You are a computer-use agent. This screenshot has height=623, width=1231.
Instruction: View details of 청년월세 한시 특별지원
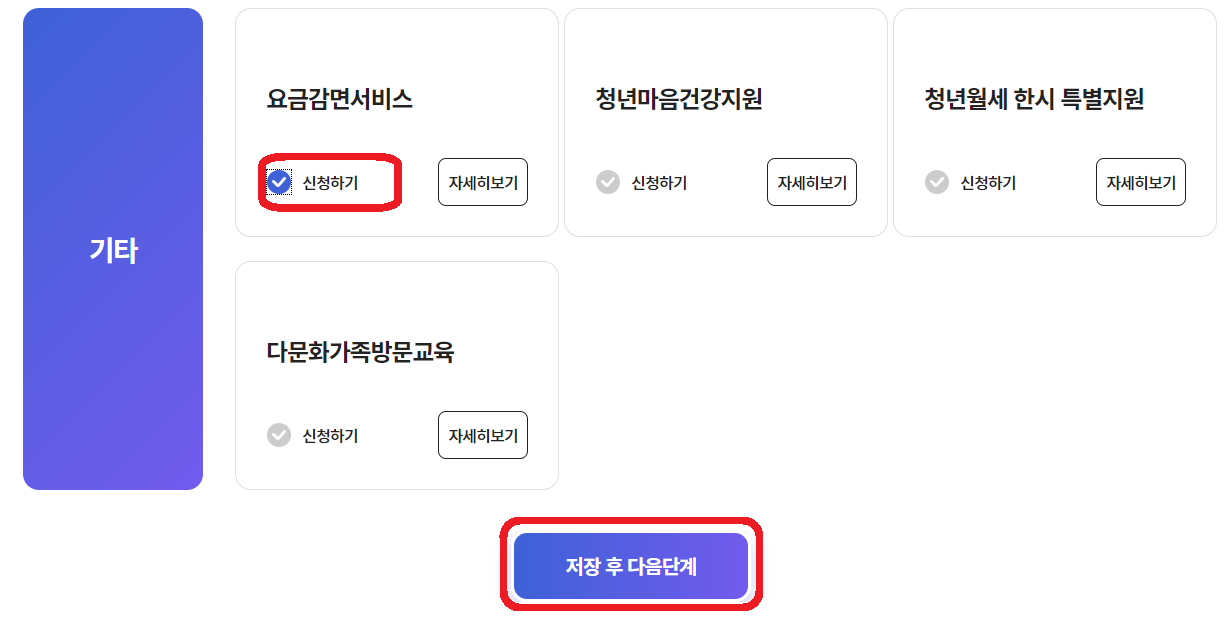(x=1140, y=182)
